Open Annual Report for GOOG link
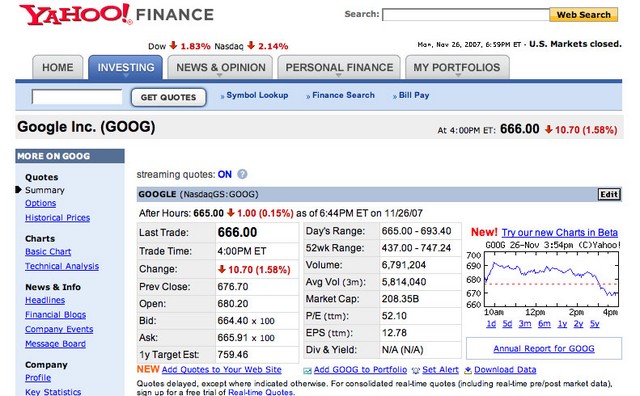640x396 pixels. (x=544, y=349)
